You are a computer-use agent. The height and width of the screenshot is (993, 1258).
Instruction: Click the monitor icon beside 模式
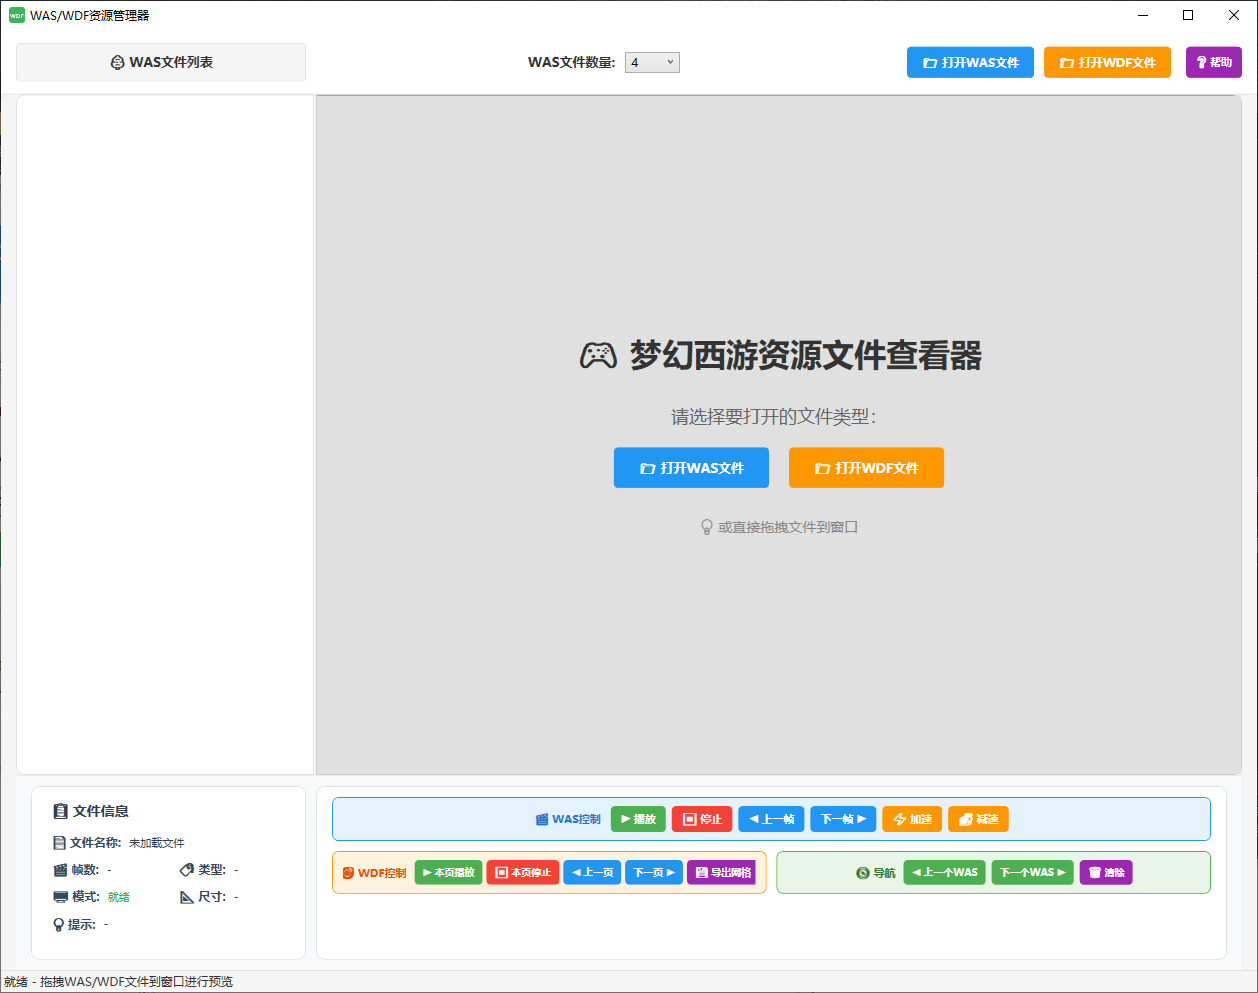[x=60, y=897]
